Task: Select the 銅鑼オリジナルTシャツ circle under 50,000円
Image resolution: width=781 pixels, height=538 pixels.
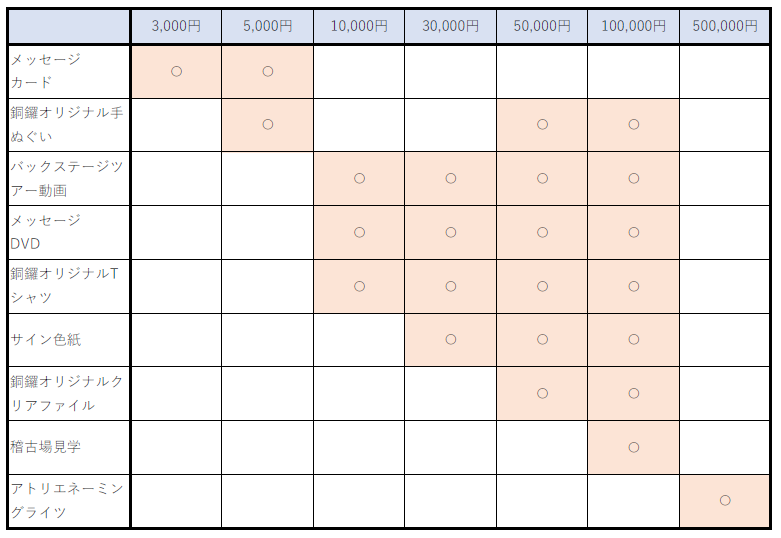Action: 542,286
